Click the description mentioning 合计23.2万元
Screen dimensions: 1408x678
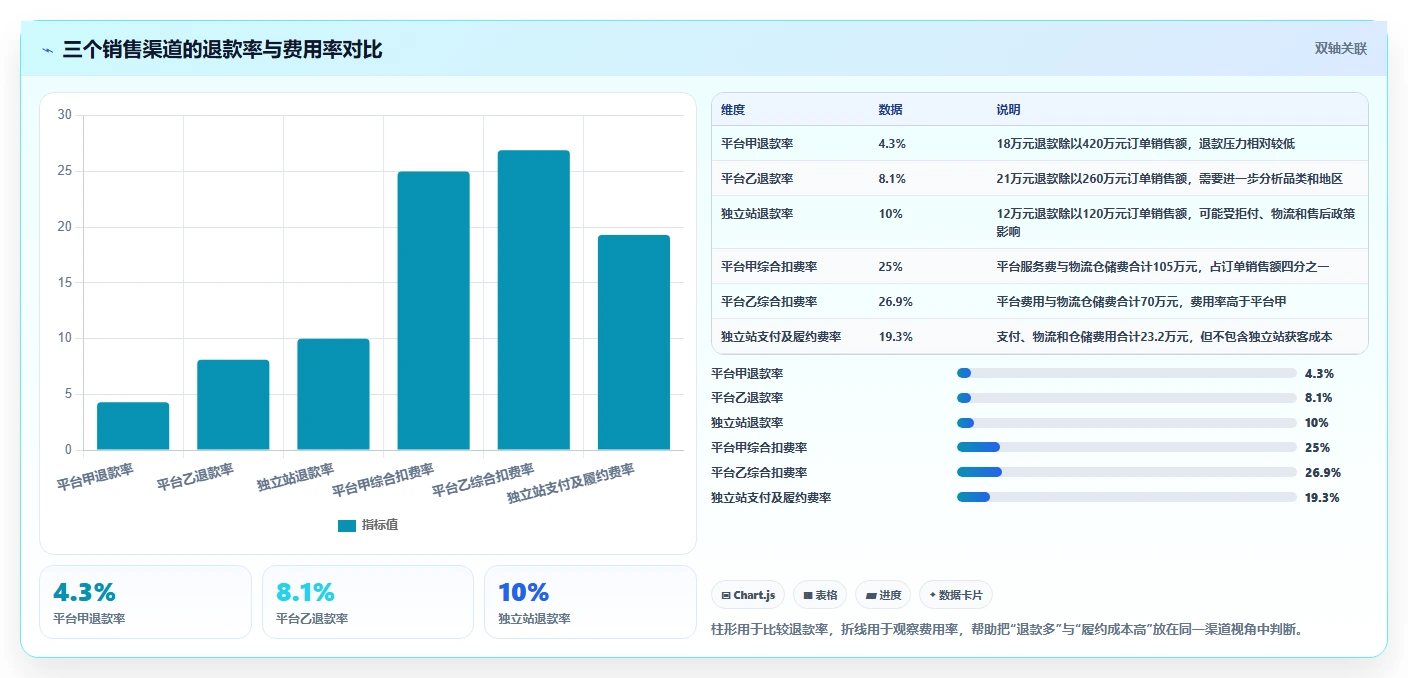click(1164, 337)
